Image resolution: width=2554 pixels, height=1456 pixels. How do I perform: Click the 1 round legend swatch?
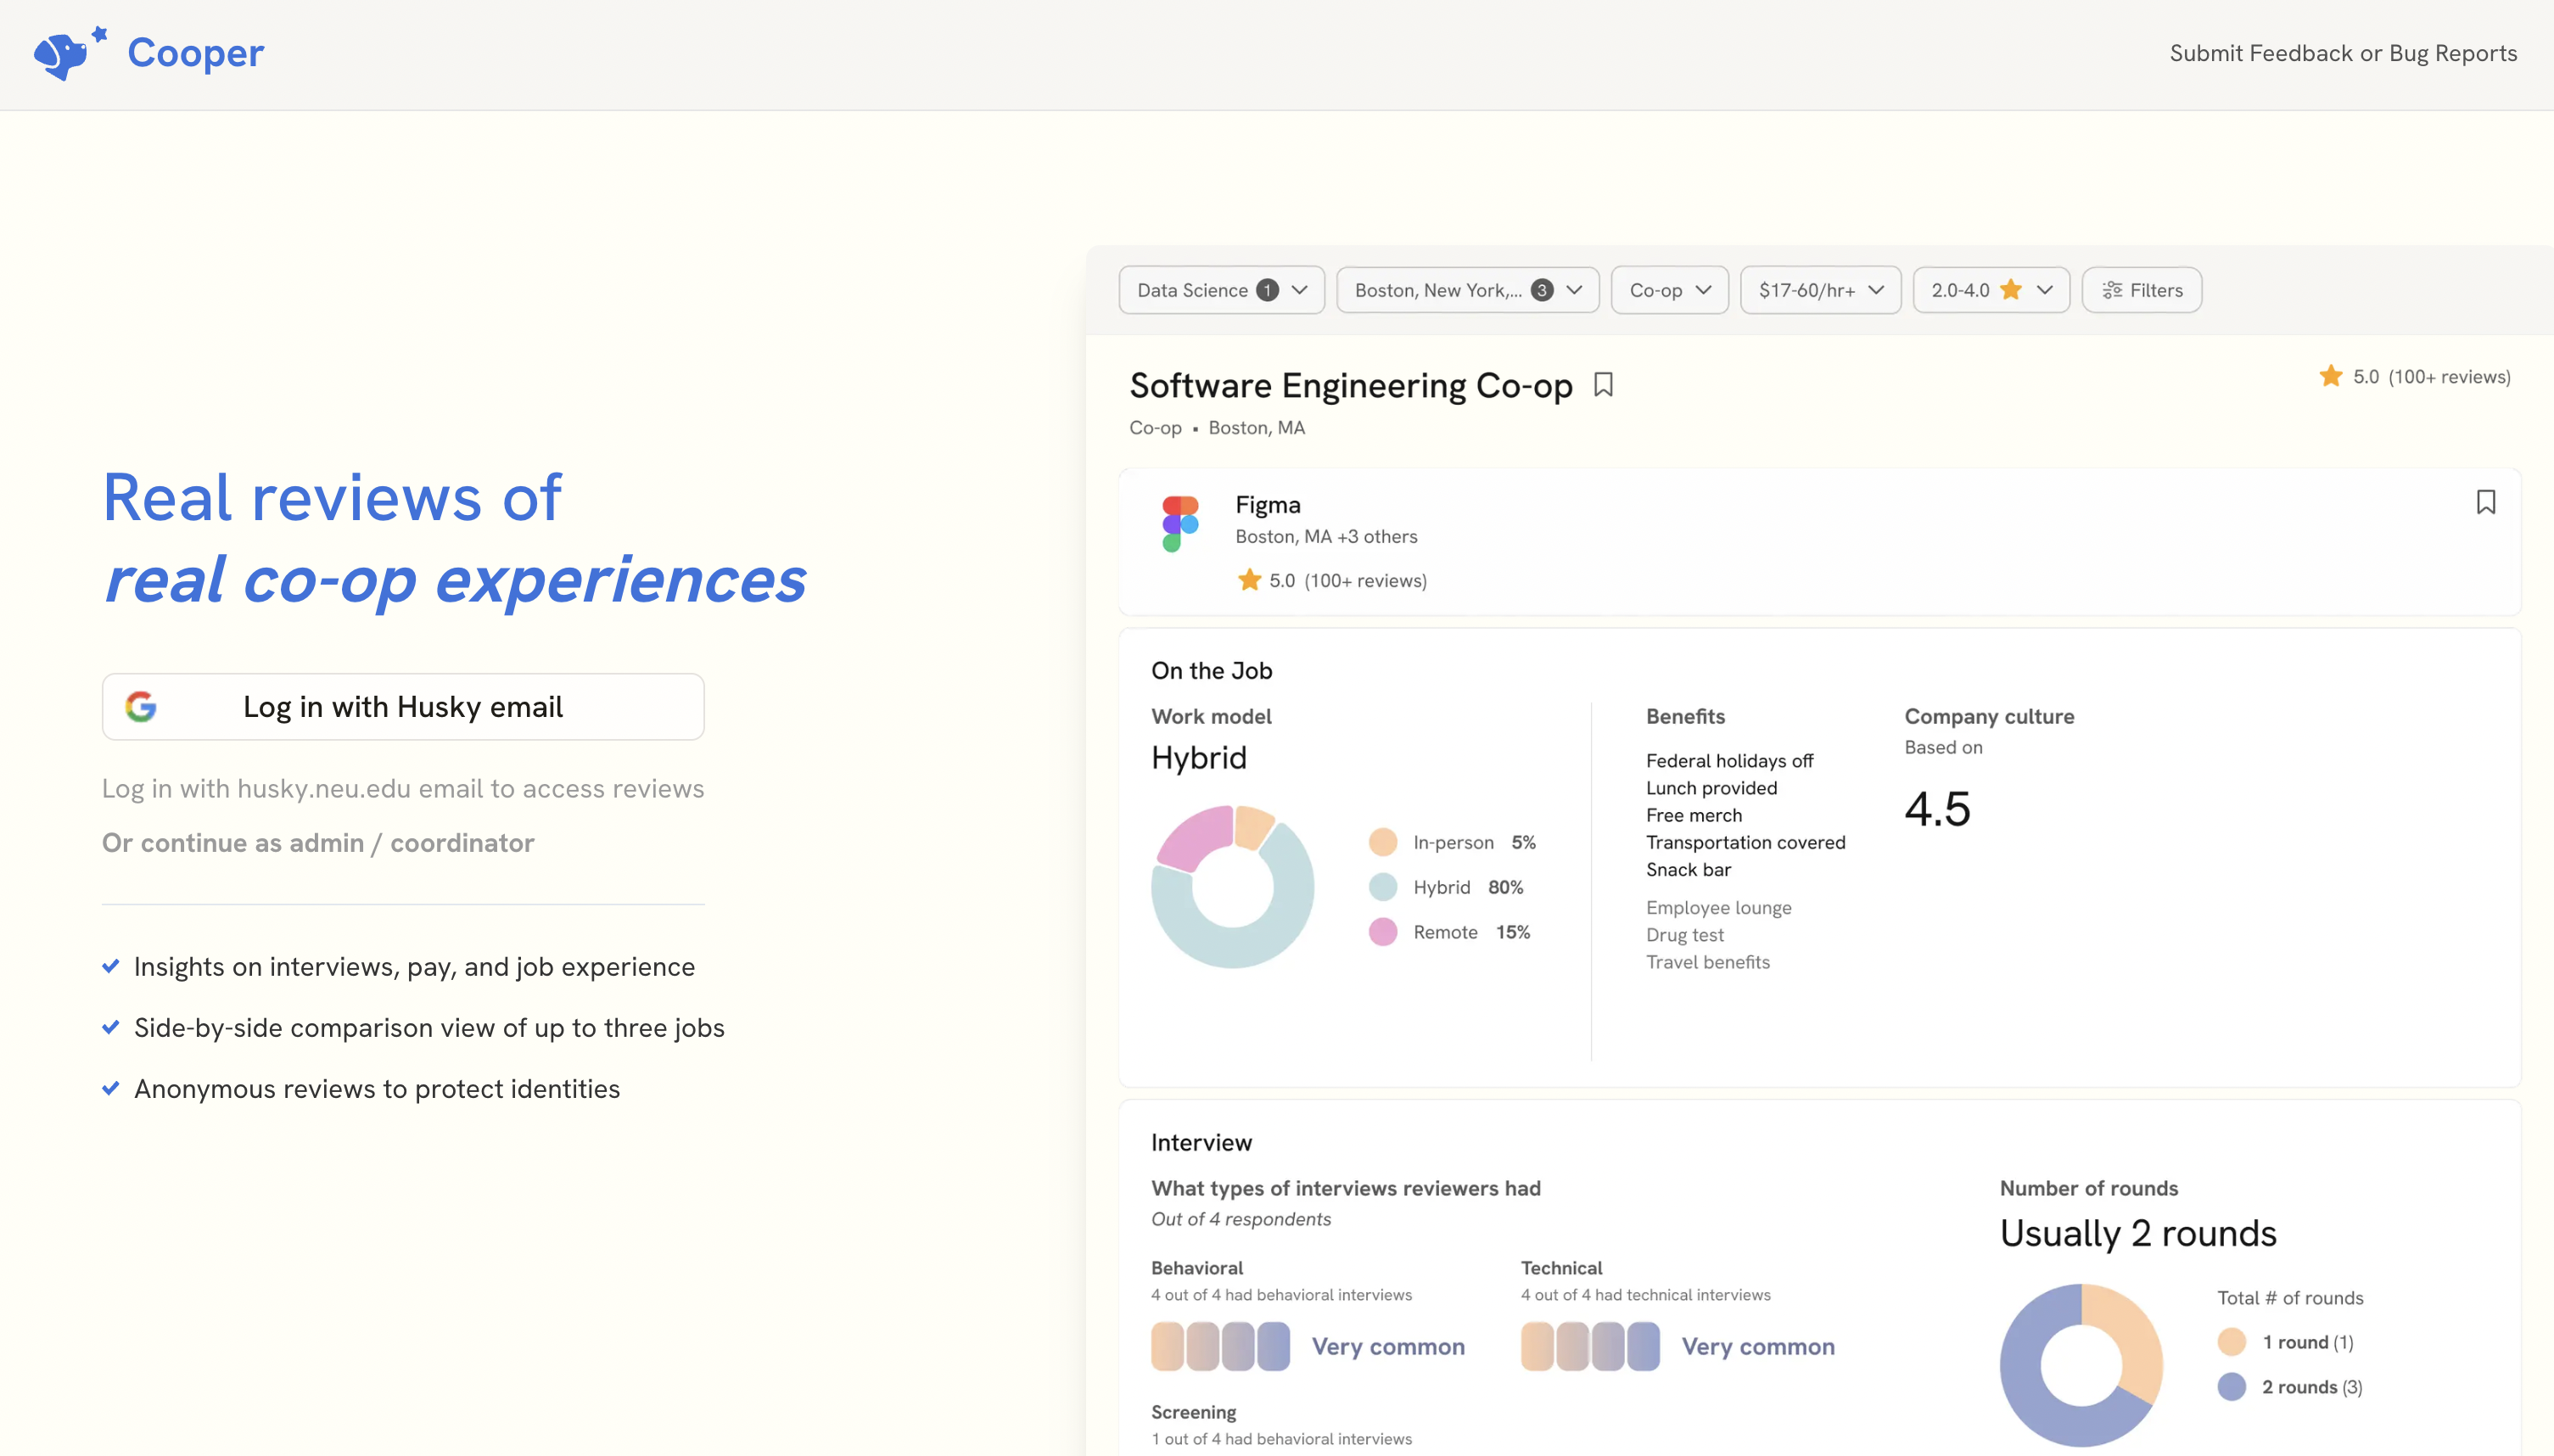click(2232, 1342)
